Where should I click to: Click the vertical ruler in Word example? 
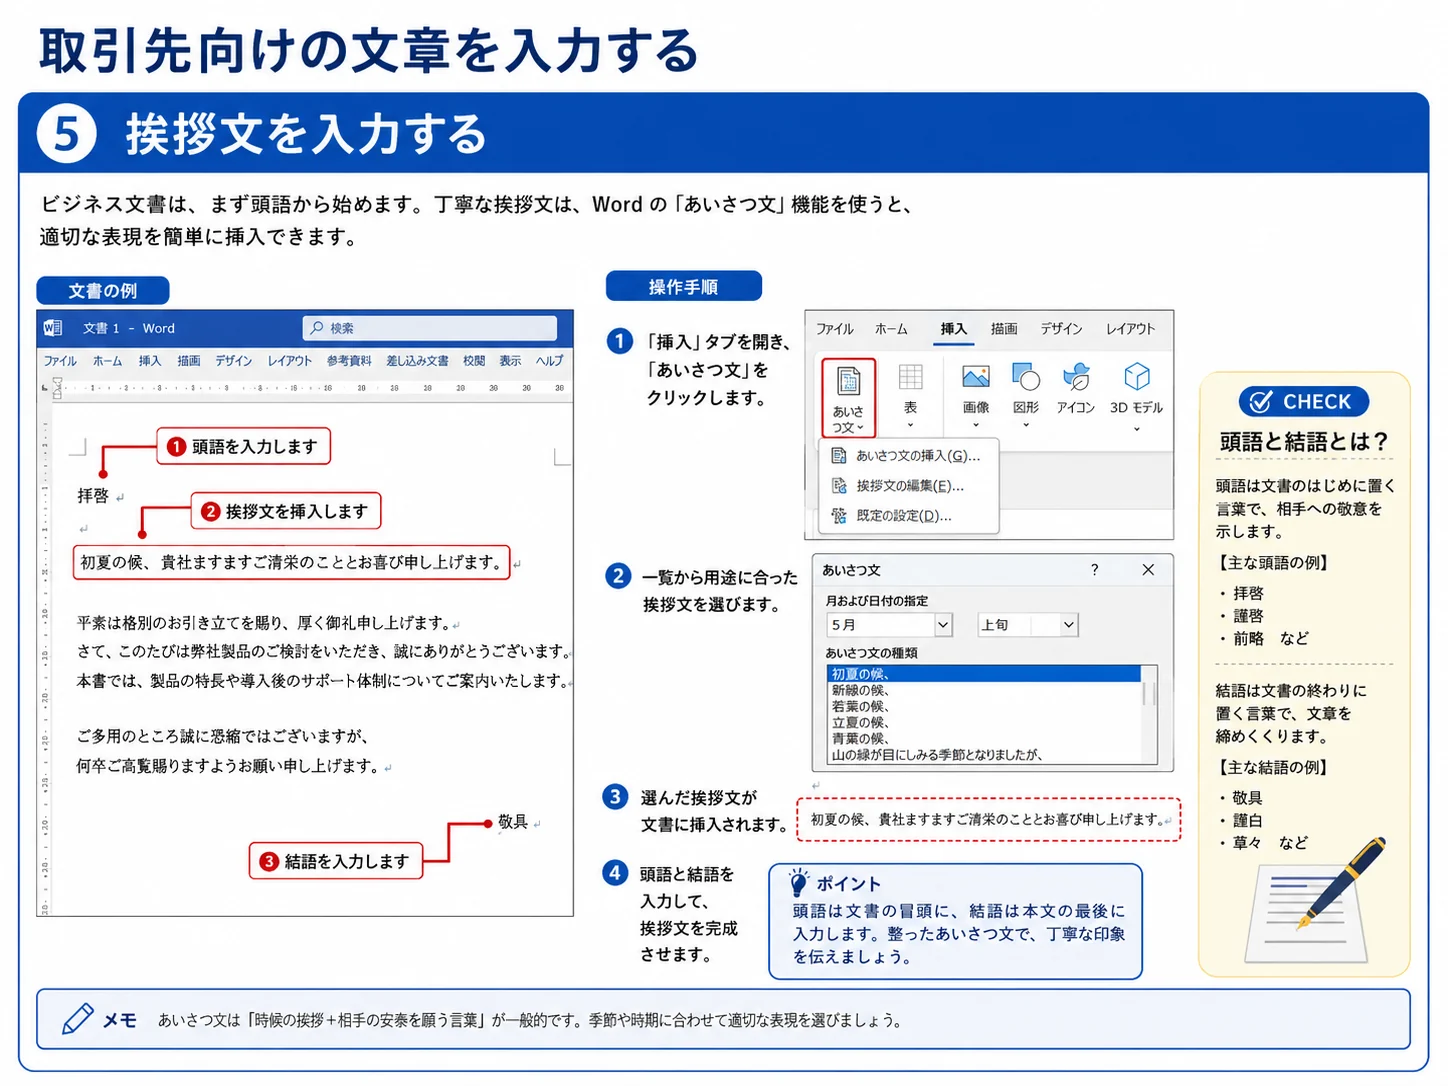pos(44,660)
